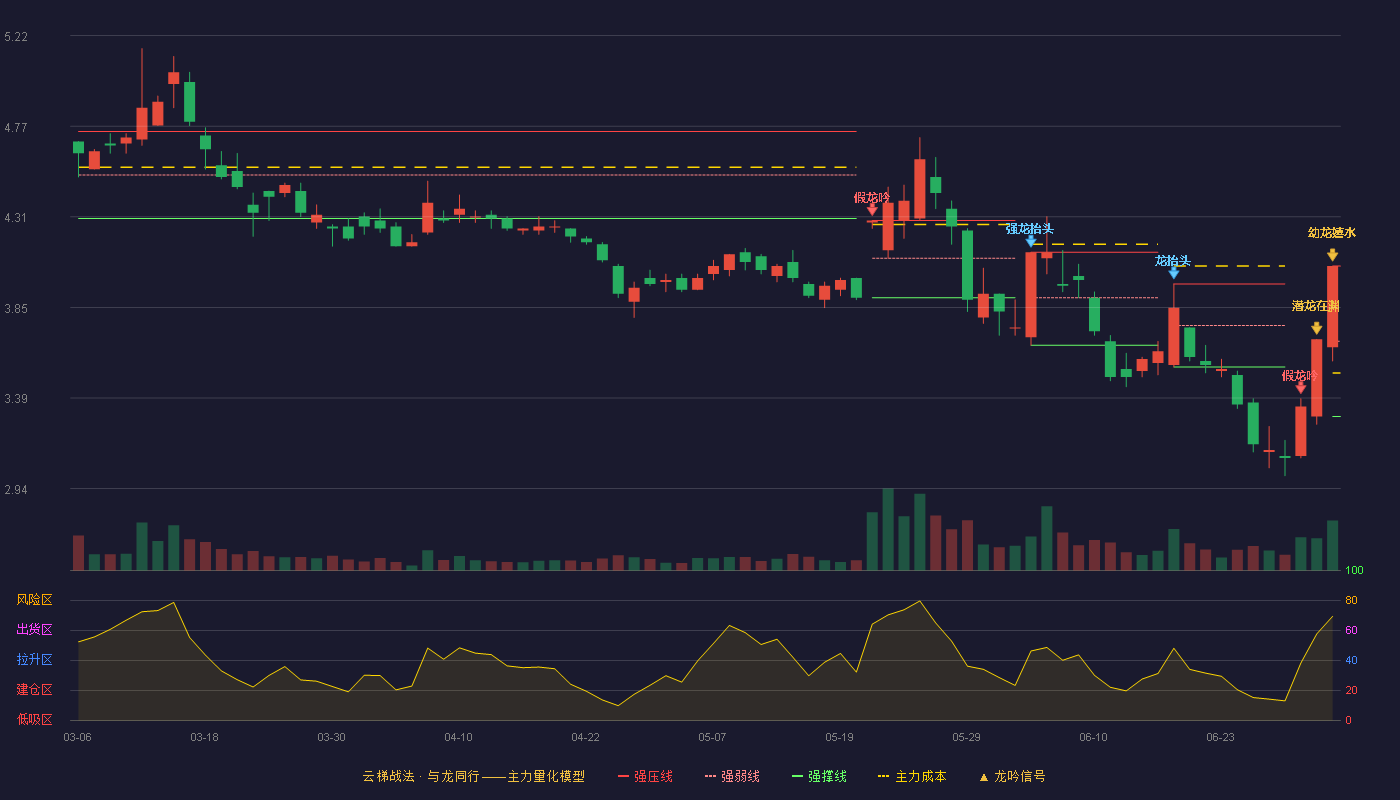Click the 假龙吟 red arrow near late June

(1300, 387)
